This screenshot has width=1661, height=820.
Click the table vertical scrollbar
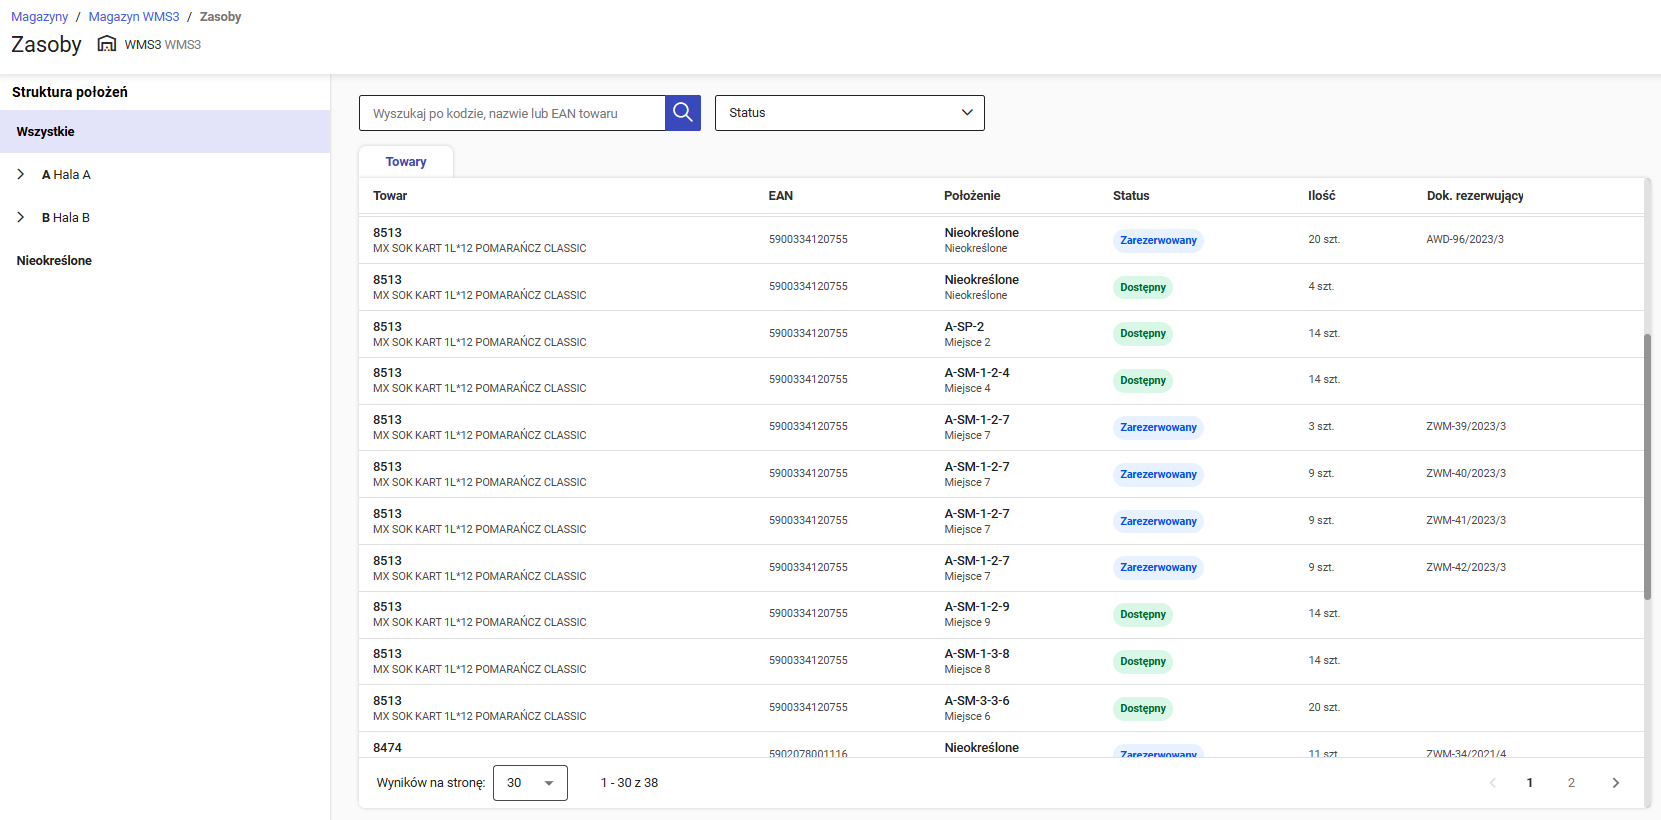1647,465
